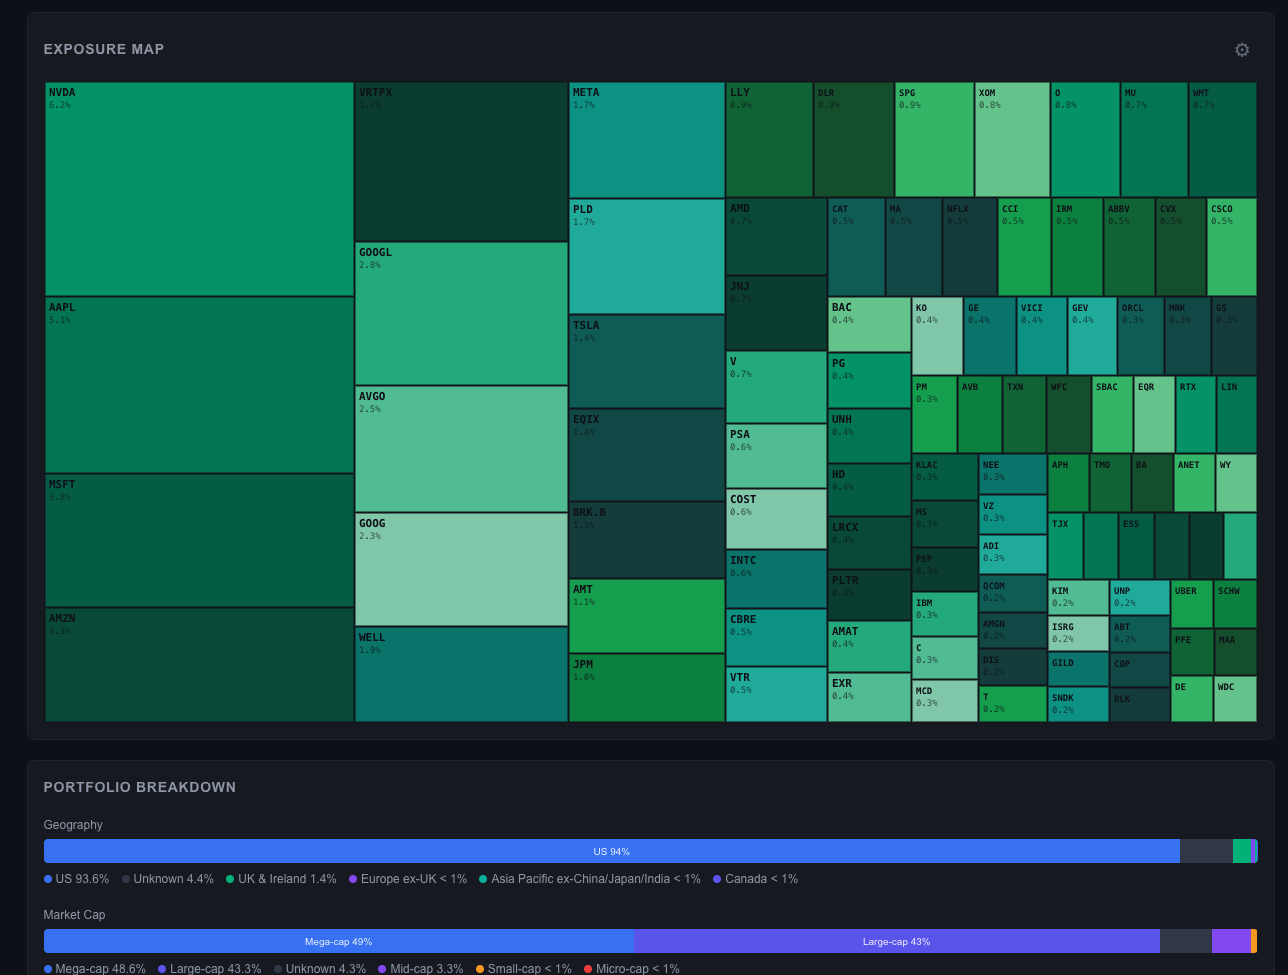
Task: Click the CBRE tile
Action: 776,638
